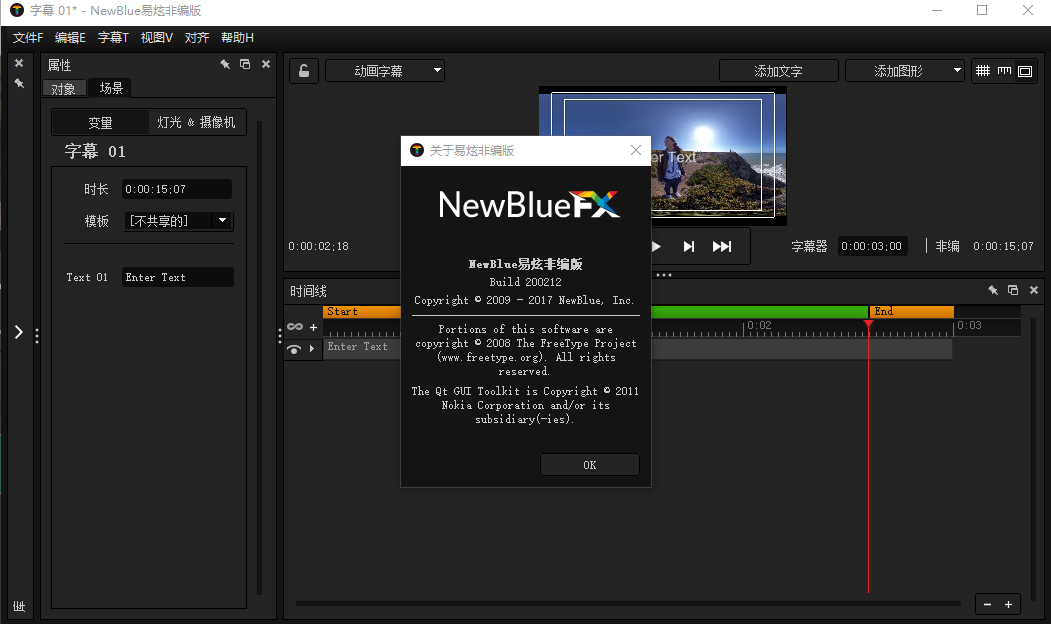Open the 文件F menu

[x=27, y=38]
